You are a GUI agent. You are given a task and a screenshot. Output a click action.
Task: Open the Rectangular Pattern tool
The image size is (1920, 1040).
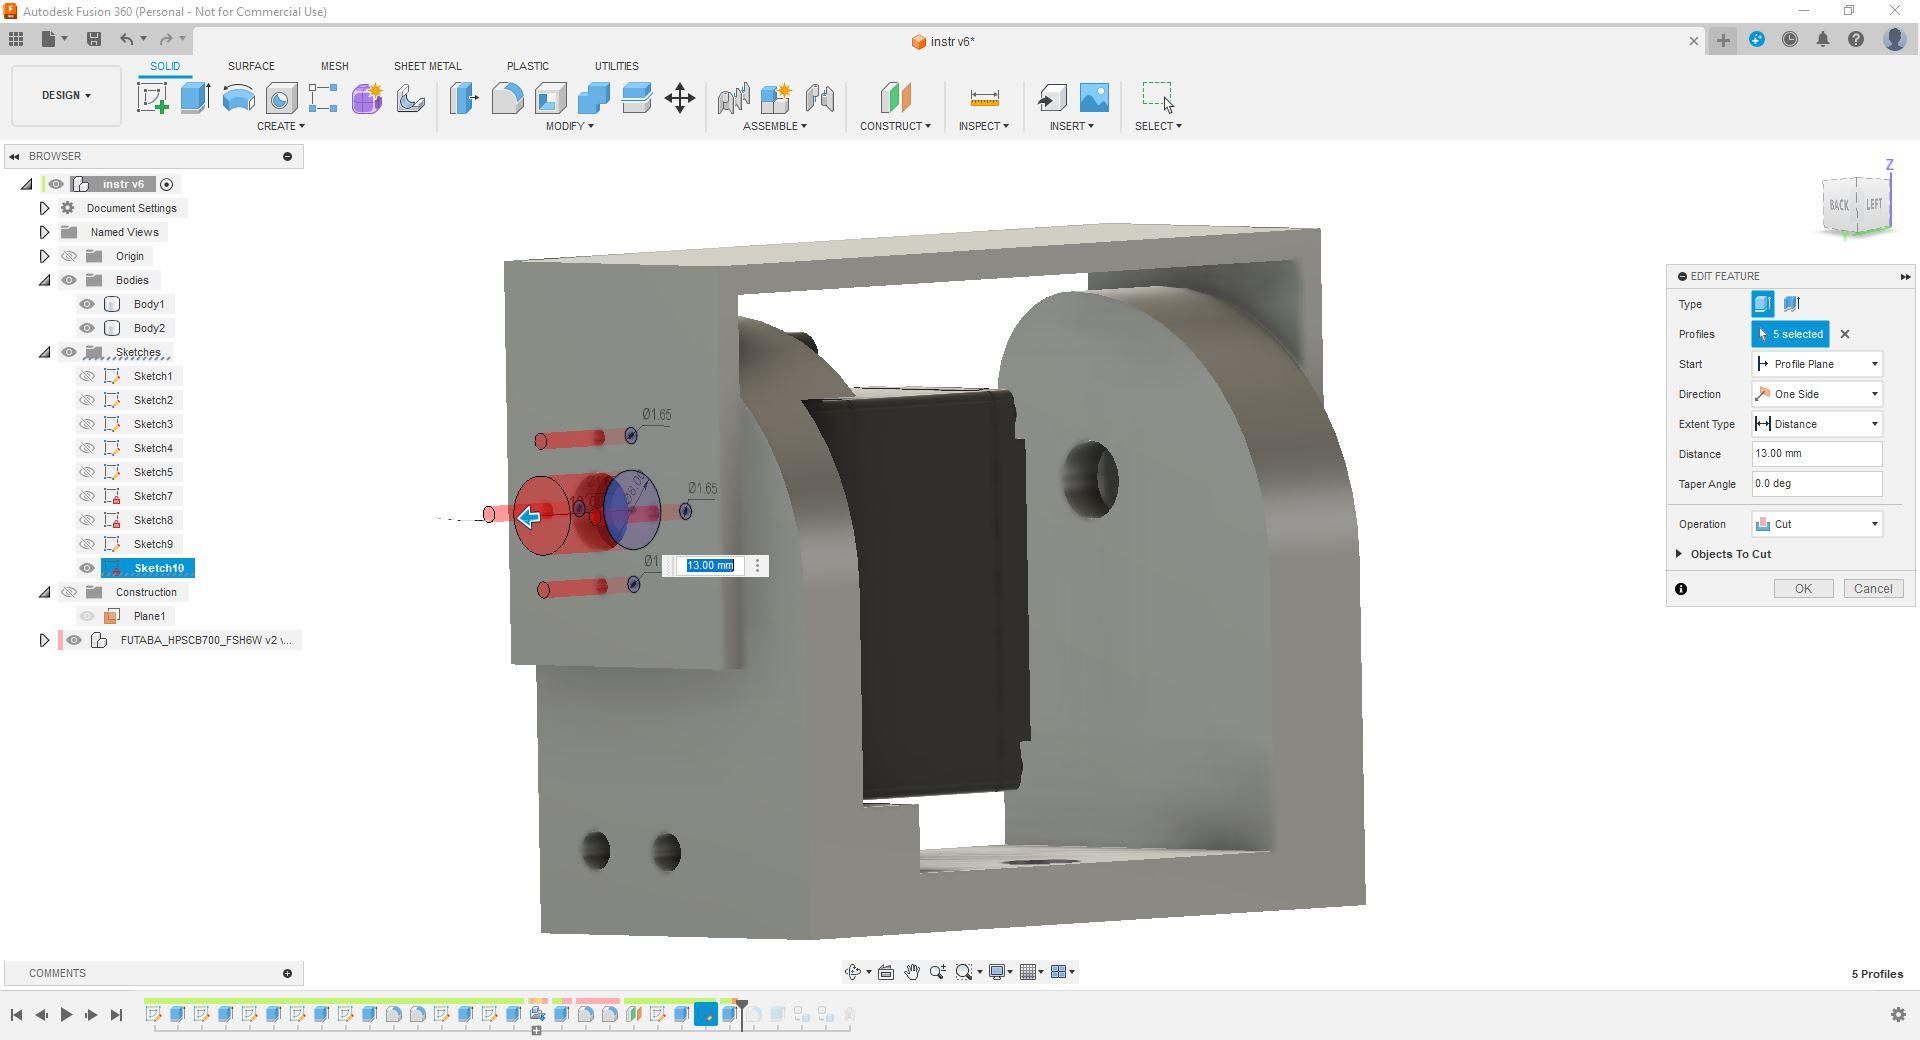click(x=323, y=98)
